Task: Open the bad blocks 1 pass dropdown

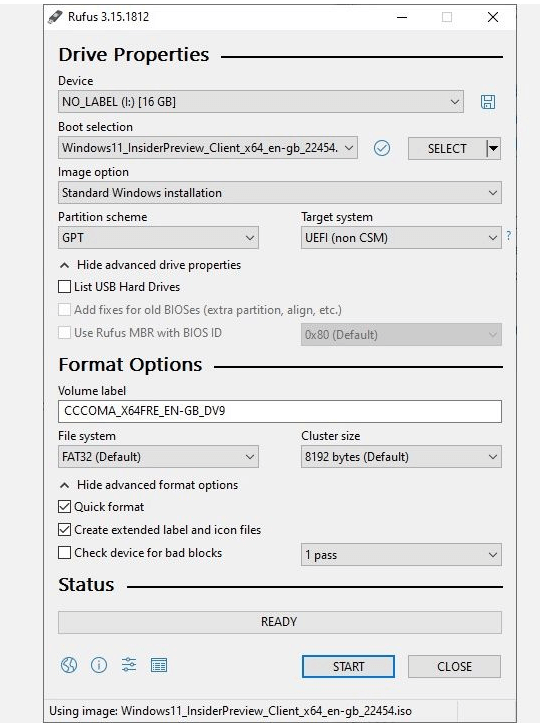Action: click(x=401, y=555)
